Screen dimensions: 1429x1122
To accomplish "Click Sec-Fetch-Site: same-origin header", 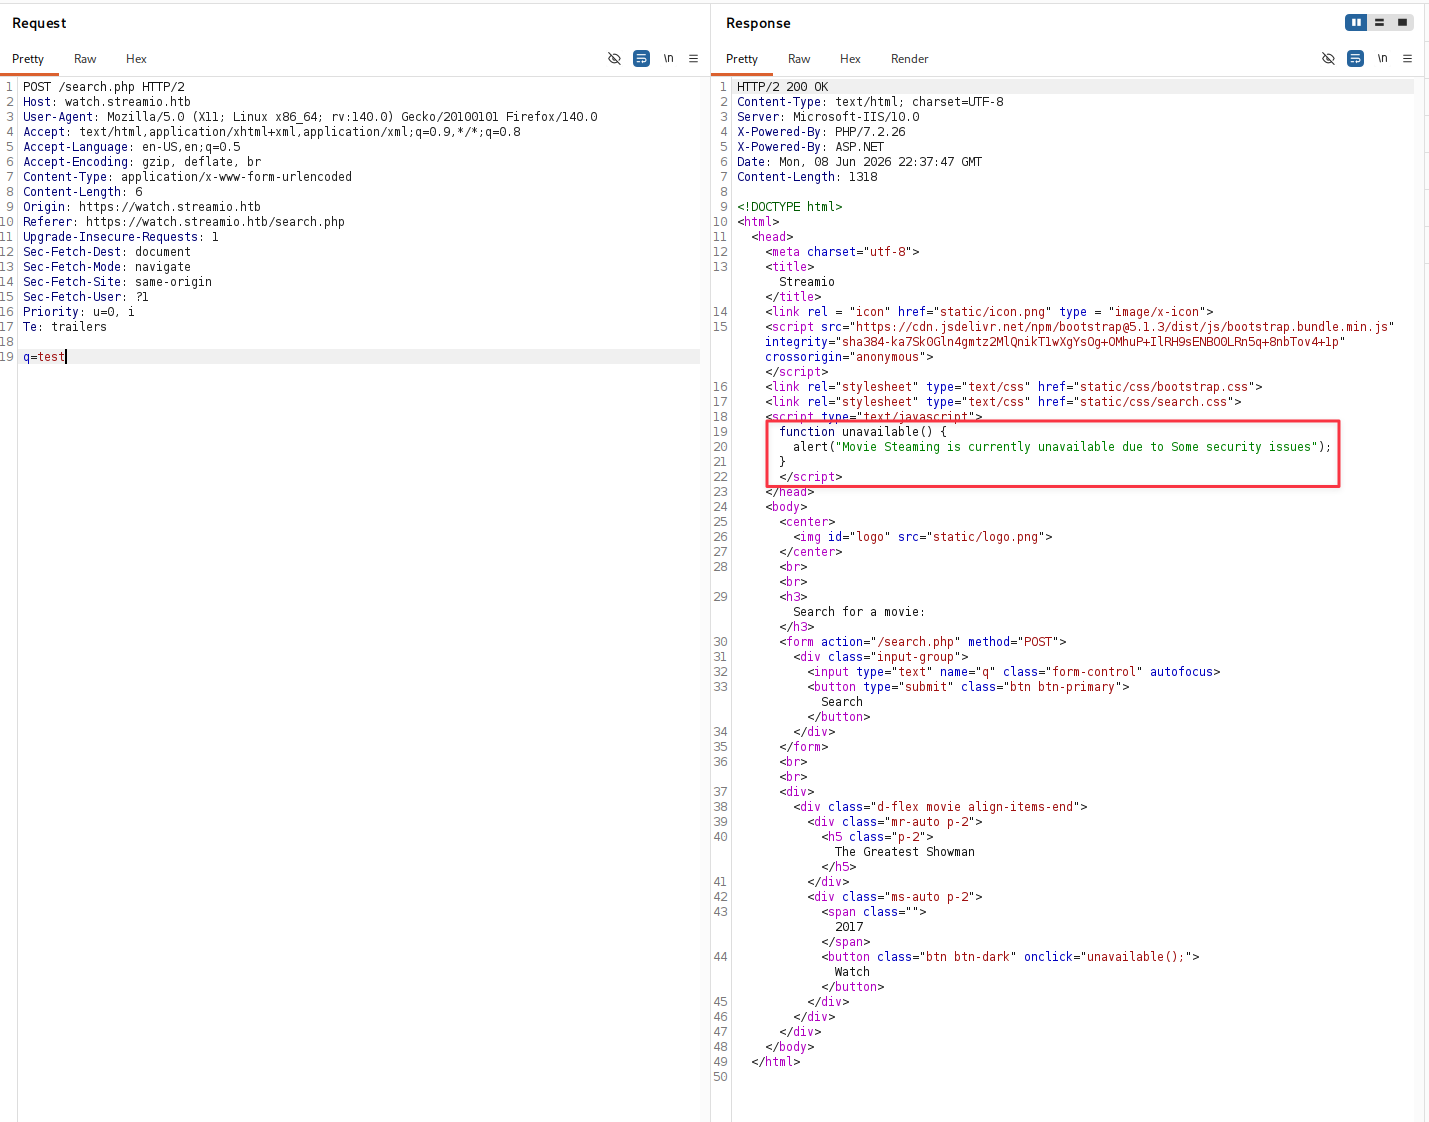I will (x=118, y=282).
